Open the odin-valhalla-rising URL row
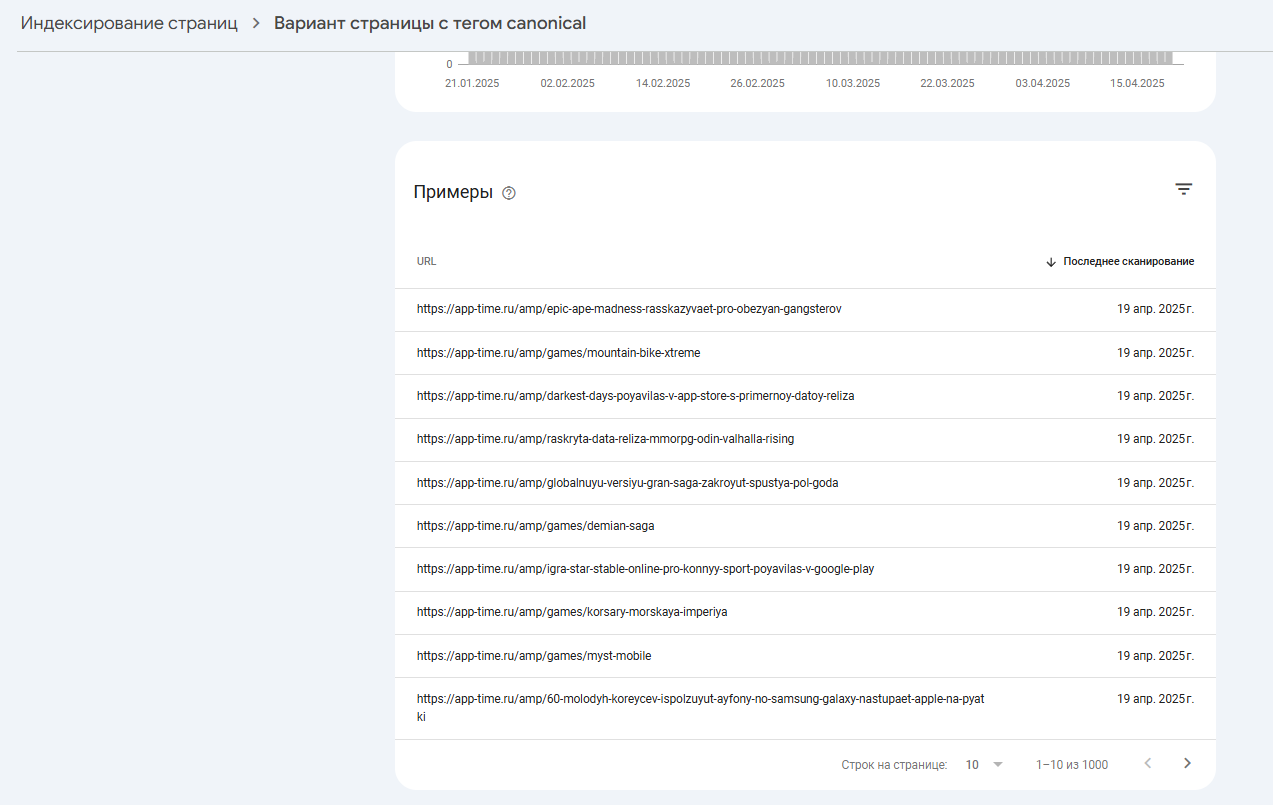 click(x=605, y=439)
